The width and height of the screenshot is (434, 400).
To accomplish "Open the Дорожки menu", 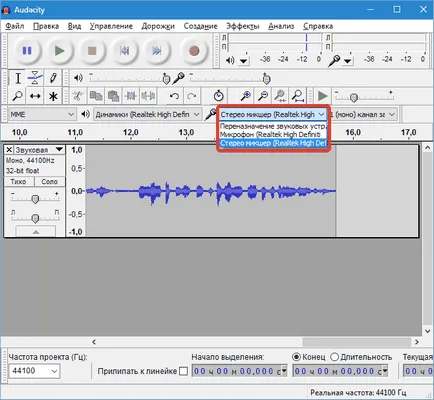I will pyautogui.click(x=158, y=26).
